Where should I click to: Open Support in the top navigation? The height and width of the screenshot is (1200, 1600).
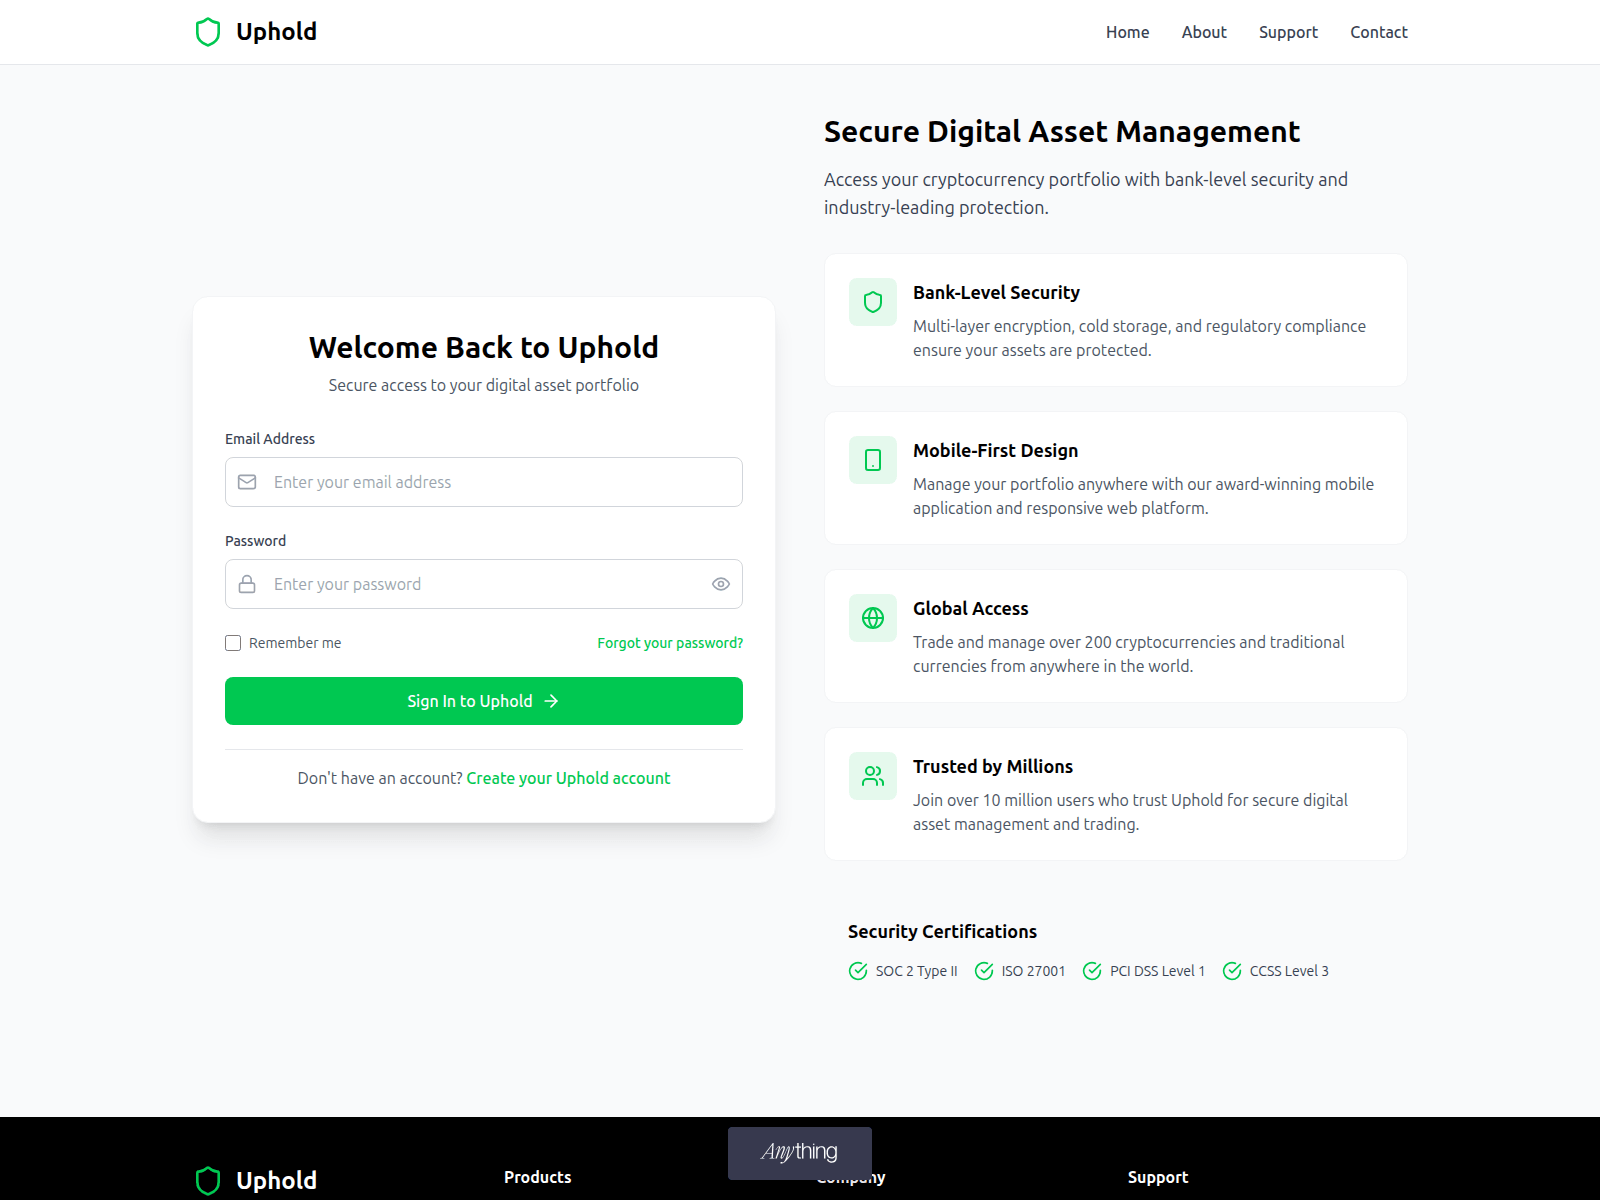[x=1288, y=32]
